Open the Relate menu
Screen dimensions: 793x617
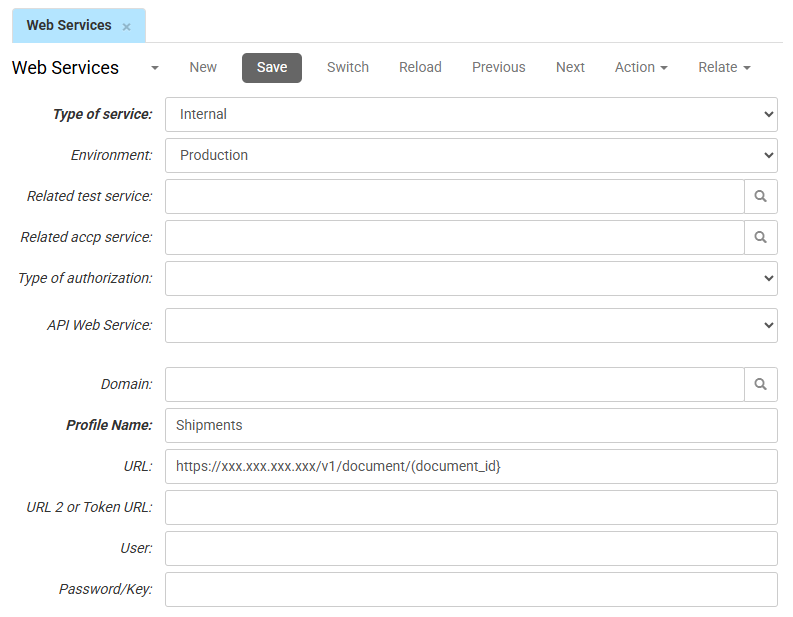click(x=724, y=68)
